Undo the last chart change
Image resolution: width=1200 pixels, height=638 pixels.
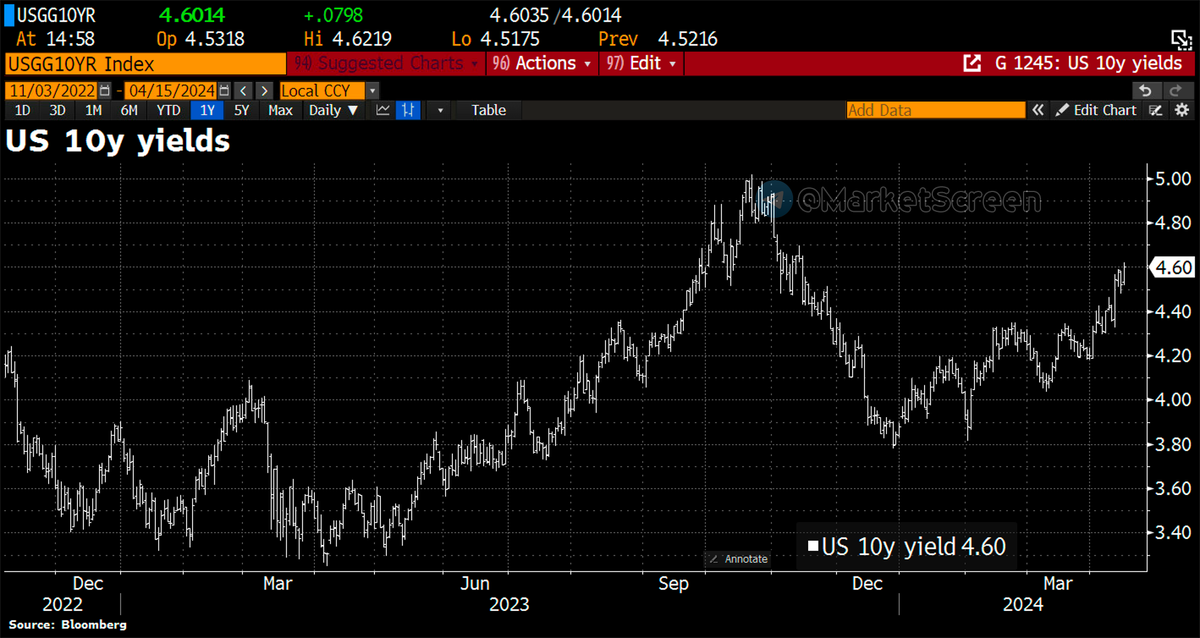pyautogui.click(x=1146, y=90)
